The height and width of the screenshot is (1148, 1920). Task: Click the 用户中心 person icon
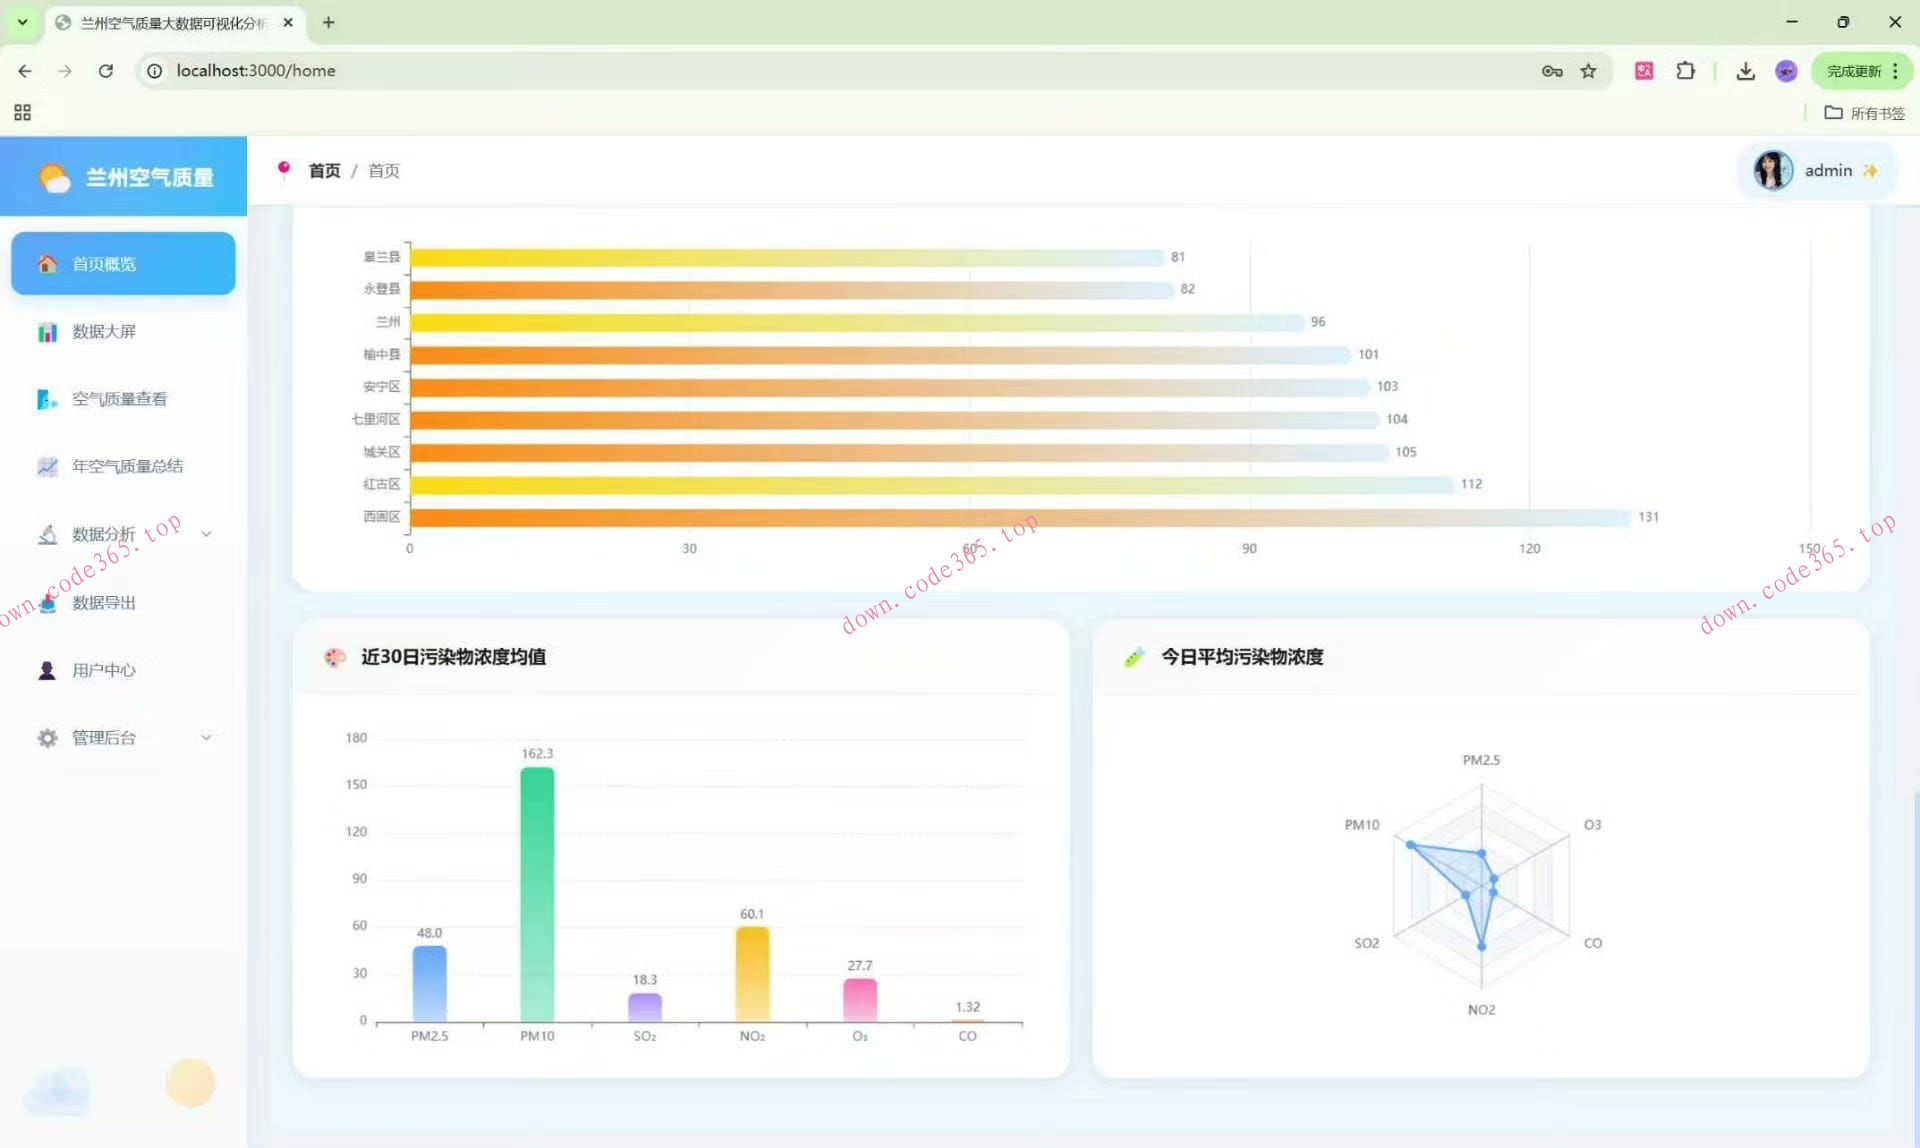coord(47,670)
